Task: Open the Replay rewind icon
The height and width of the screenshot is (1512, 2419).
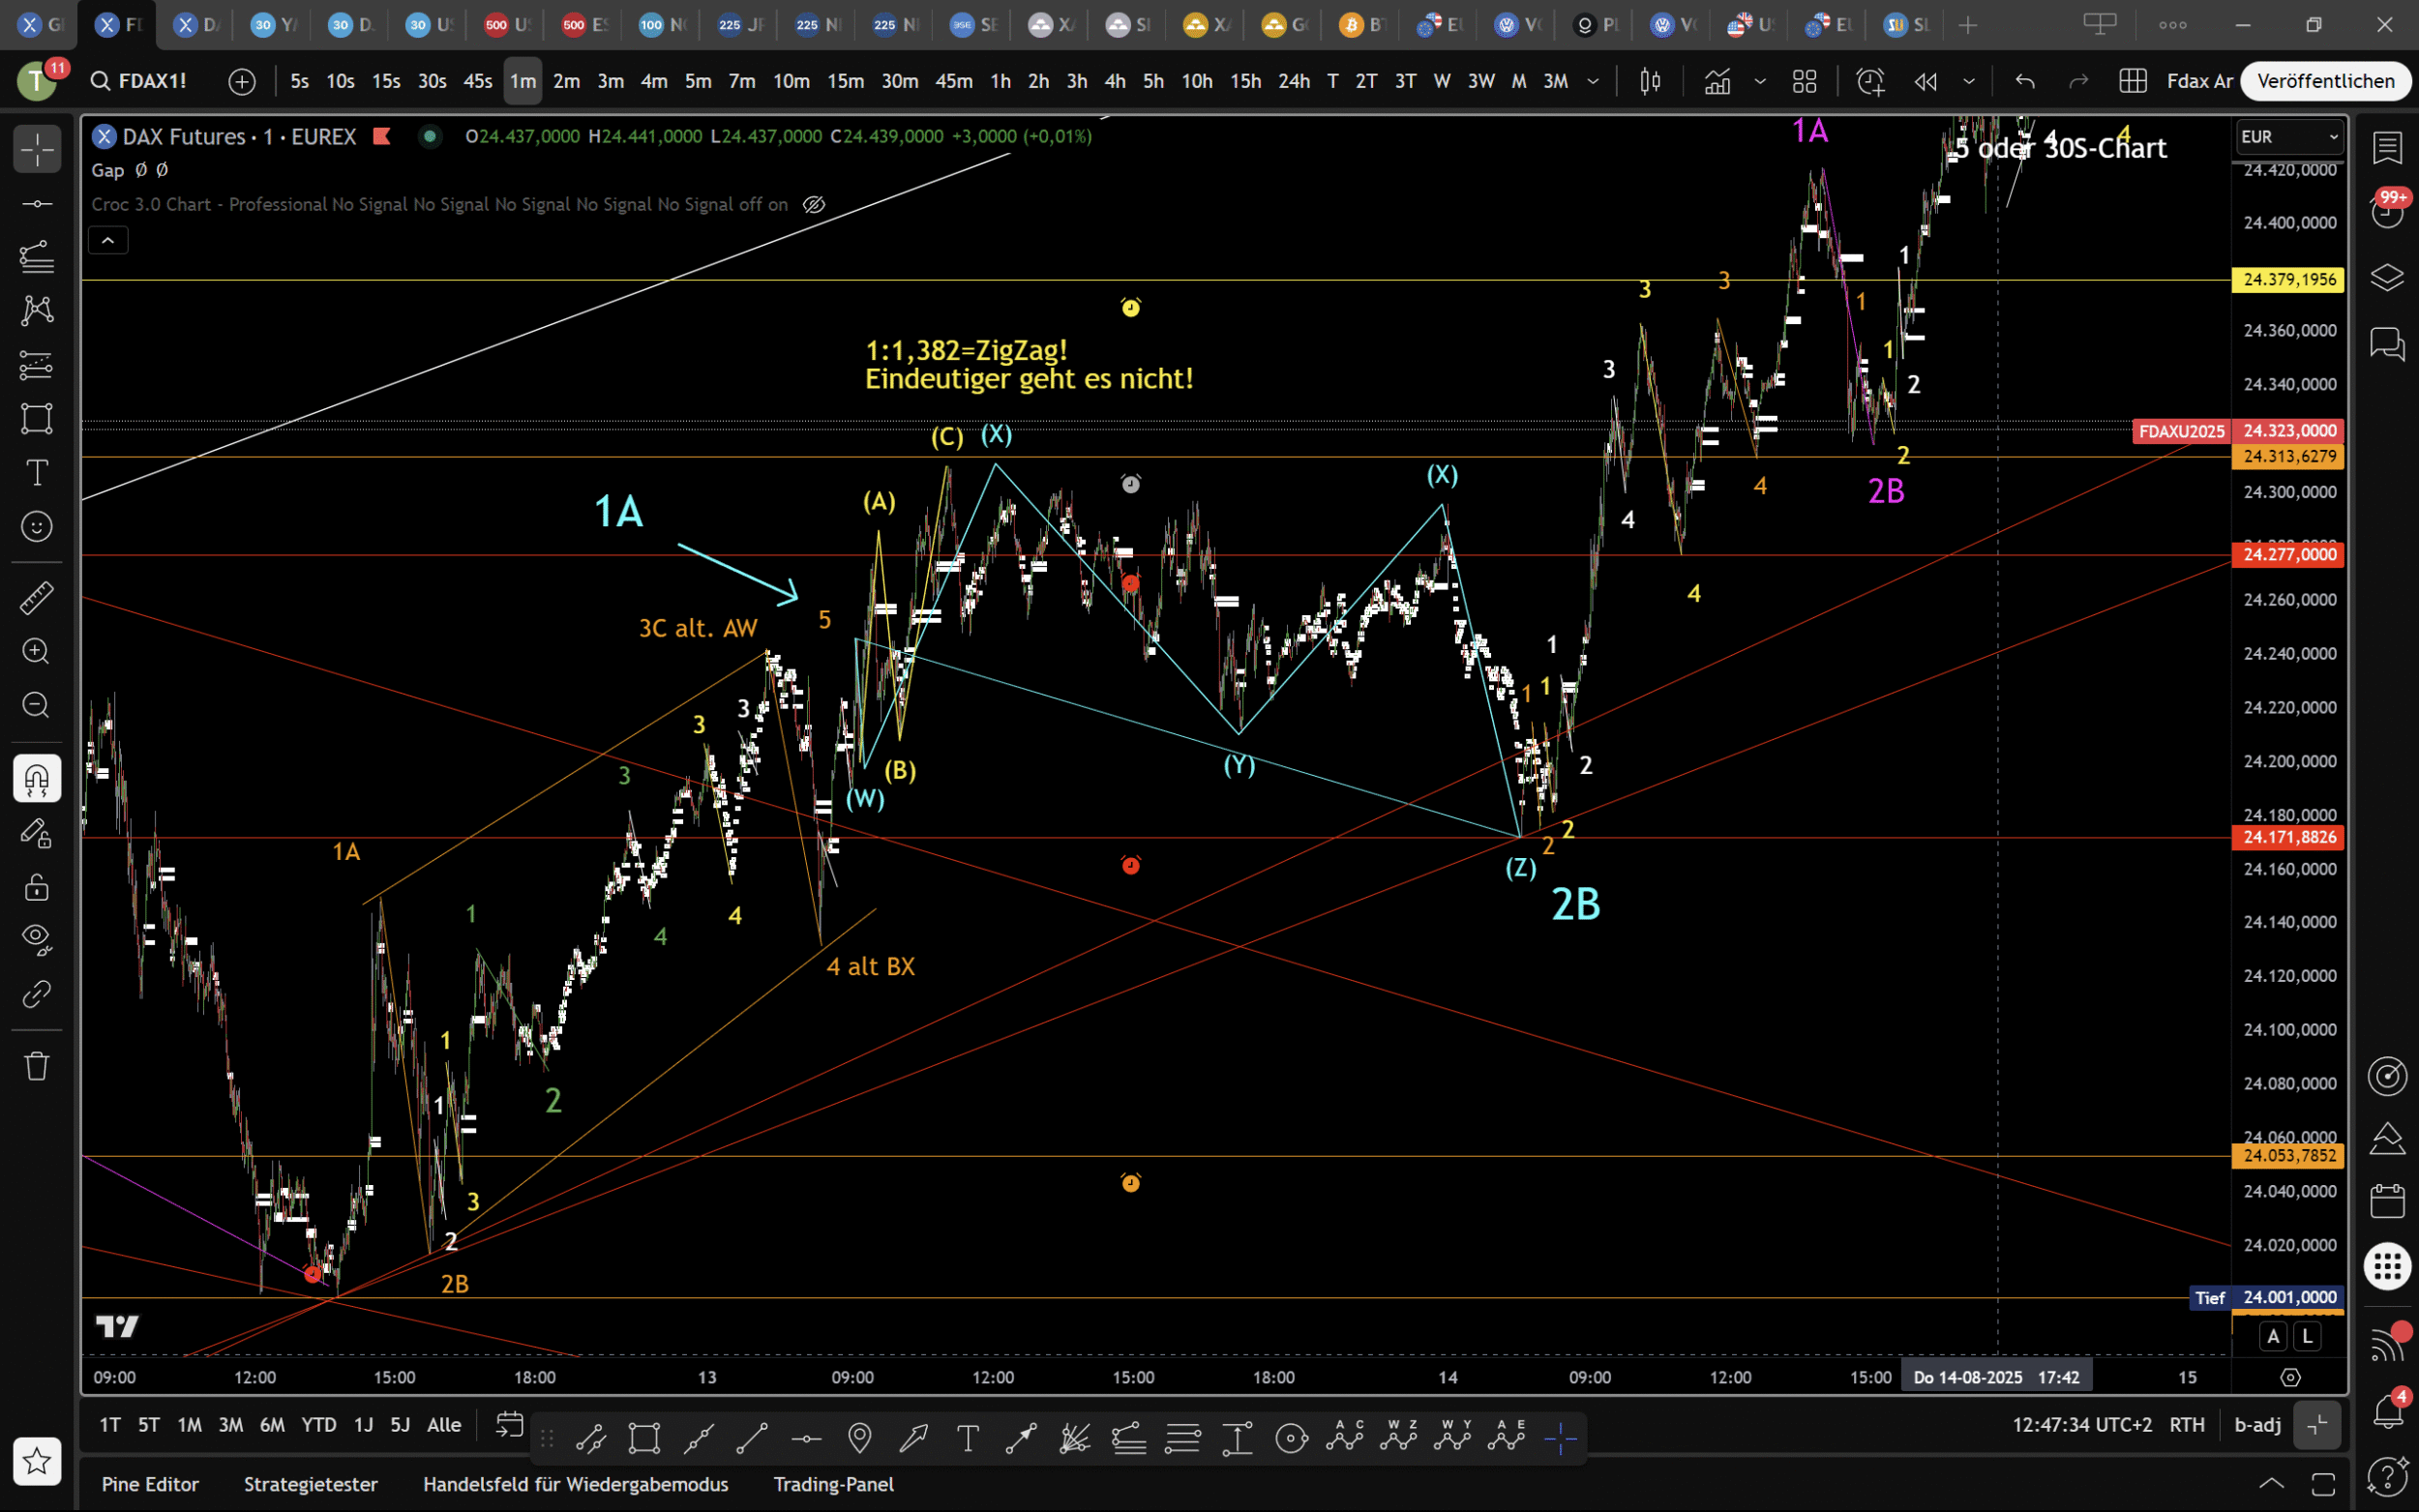Action: 1925,81
